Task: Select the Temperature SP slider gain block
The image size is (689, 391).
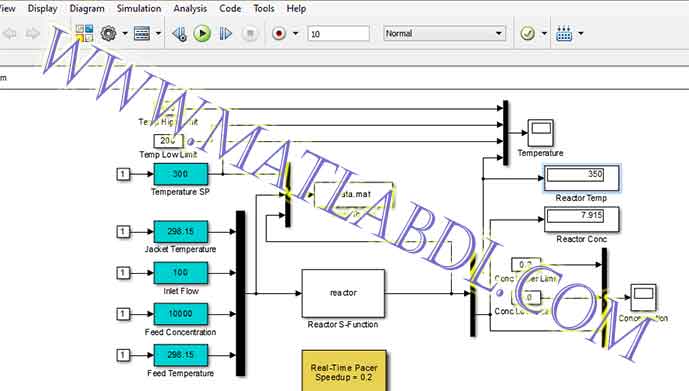Action: pos(181,174)
